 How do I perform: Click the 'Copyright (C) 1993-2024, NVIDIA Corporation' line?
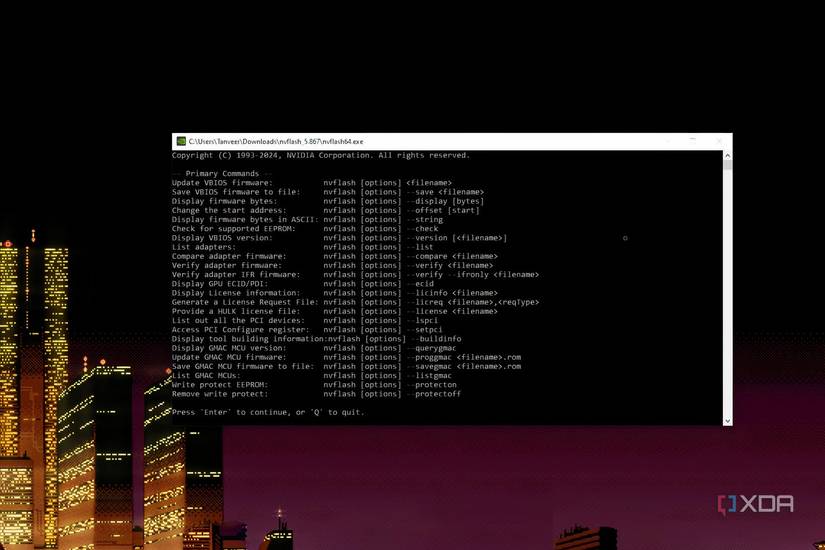click(320, 155)
